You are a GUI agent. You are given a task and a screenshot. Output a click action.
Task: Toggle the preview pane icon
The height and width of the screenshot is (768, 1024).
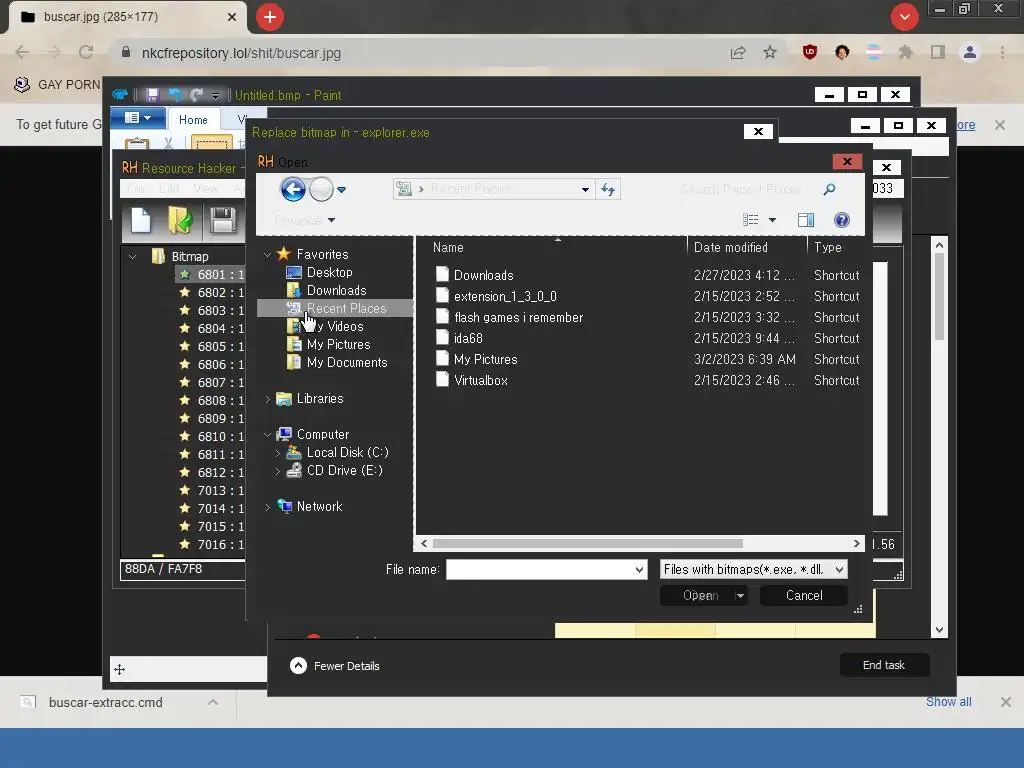click(x=806, y=220)
